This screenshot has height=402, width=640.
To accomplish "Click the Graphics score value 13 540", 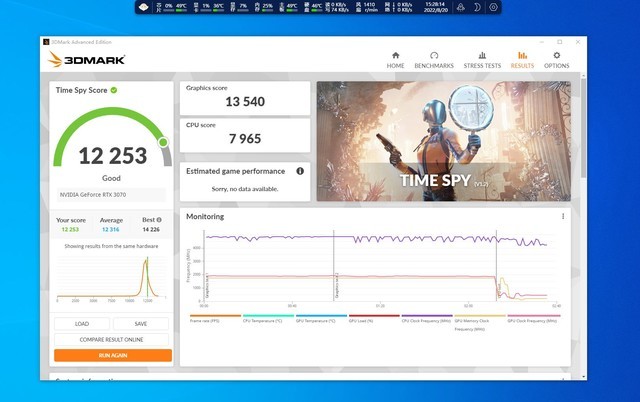I will [x=245, y=102].
